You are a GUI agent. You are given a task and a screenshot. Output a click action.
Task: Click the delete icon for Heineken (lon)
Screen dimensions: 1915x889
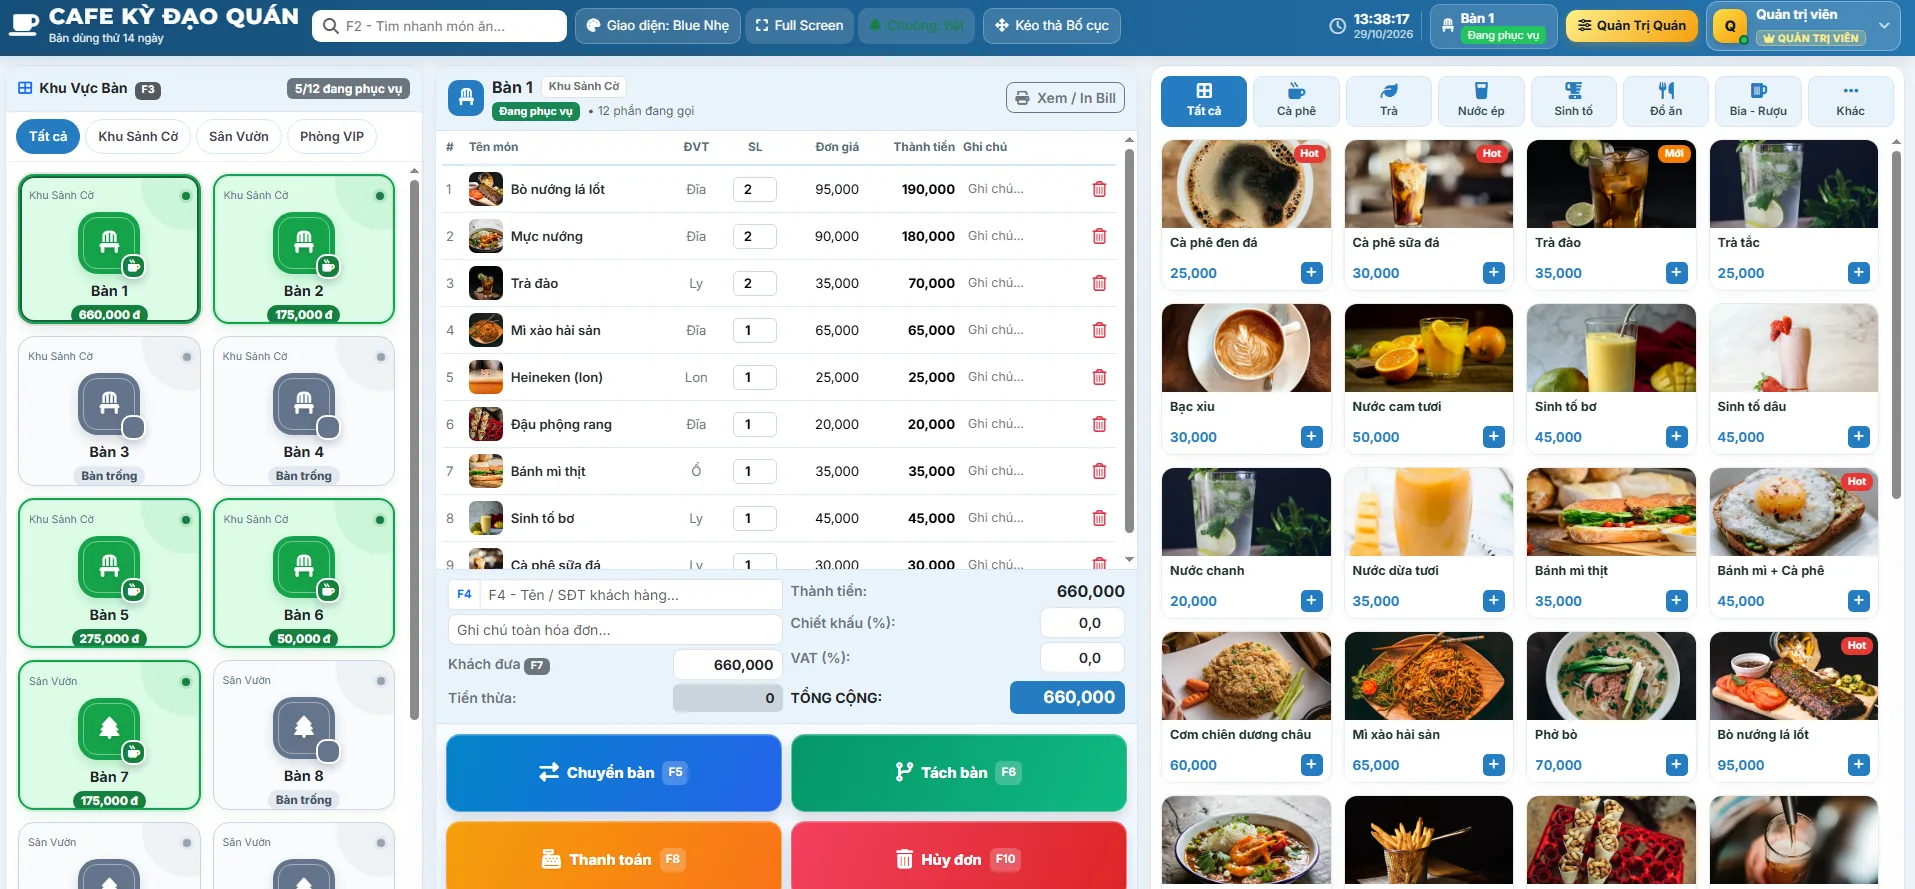(1099, 377)
